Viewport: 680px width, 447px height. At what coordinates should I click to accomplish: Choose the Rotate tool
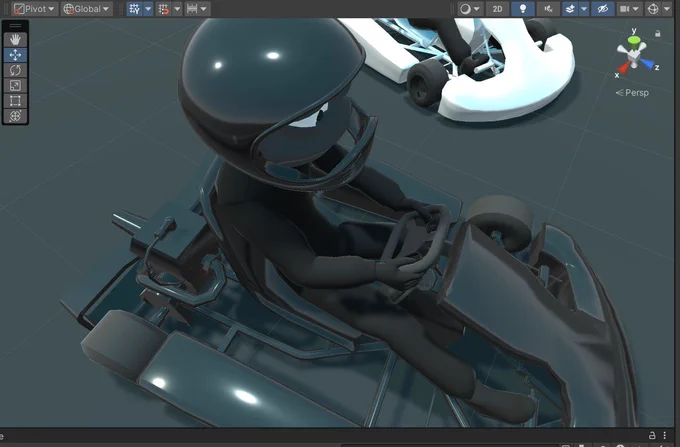coord(15,70)
